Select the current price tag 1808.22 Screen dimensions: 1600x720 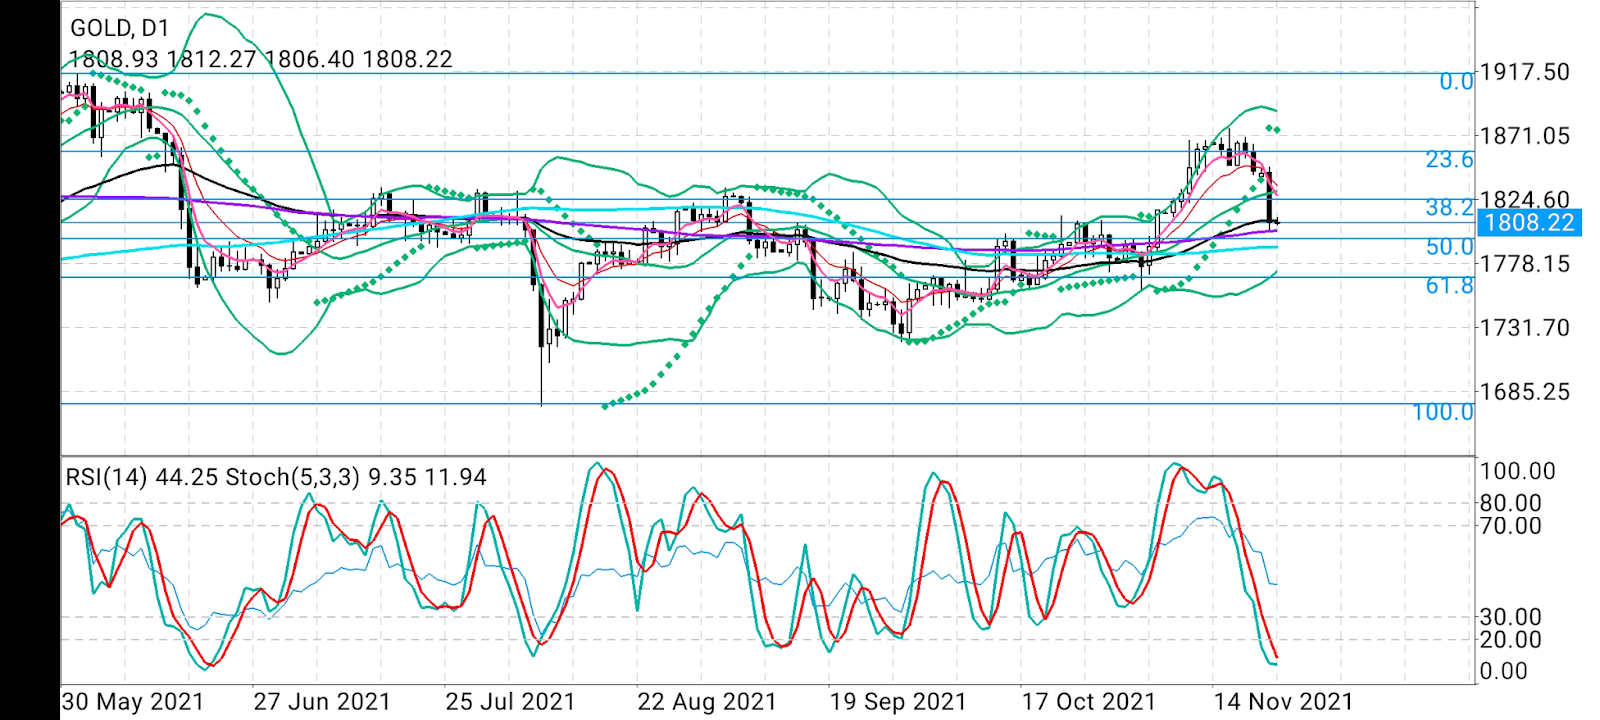pyautogui.click(x=1529, y=223)
